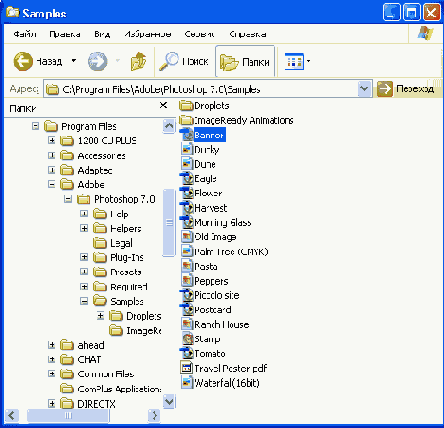Open the Справка menu
The image size is (444, 428).
tap(248, 34)
